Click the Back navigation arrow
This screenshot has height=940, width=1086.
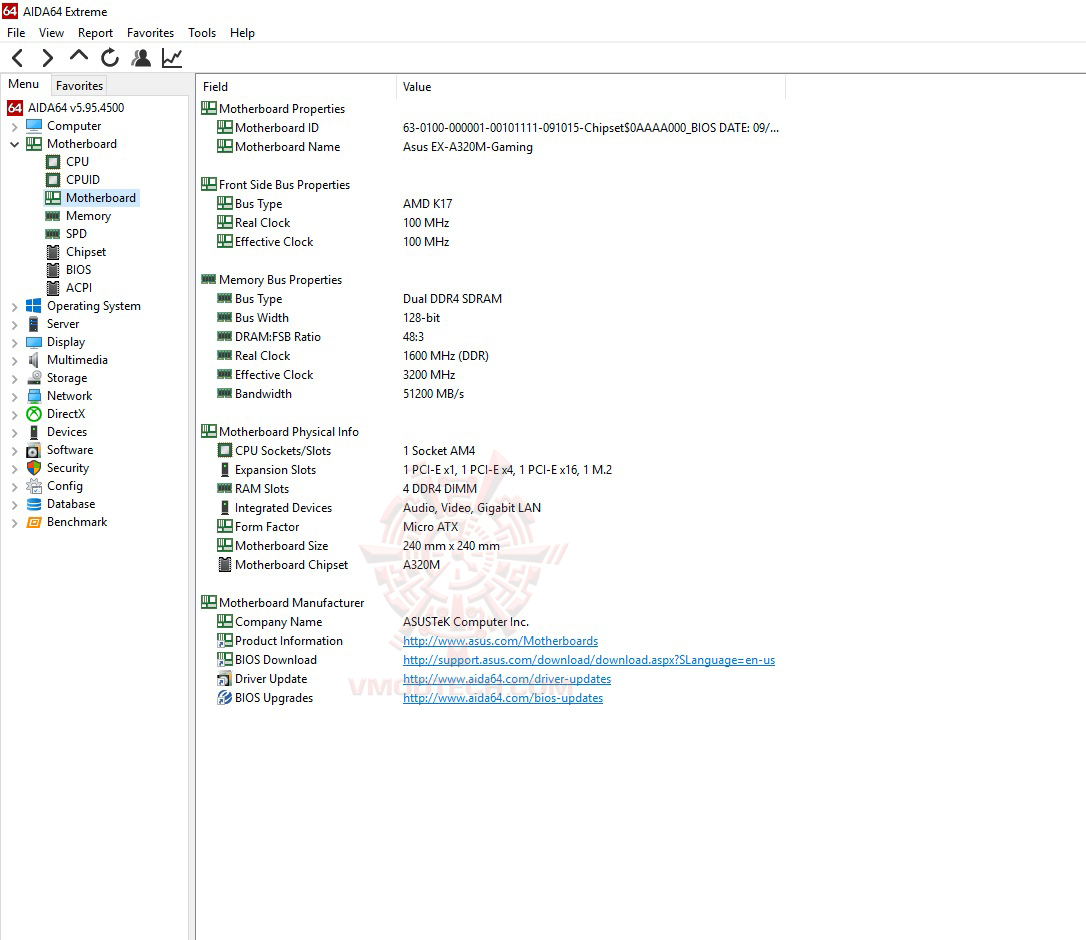click(18, 57)
